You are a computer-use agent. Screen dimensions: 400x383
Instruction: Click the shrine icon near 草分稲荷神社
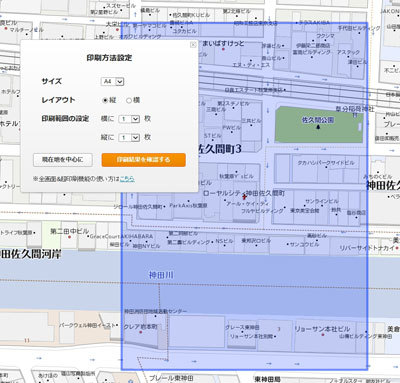click(355, 115)
